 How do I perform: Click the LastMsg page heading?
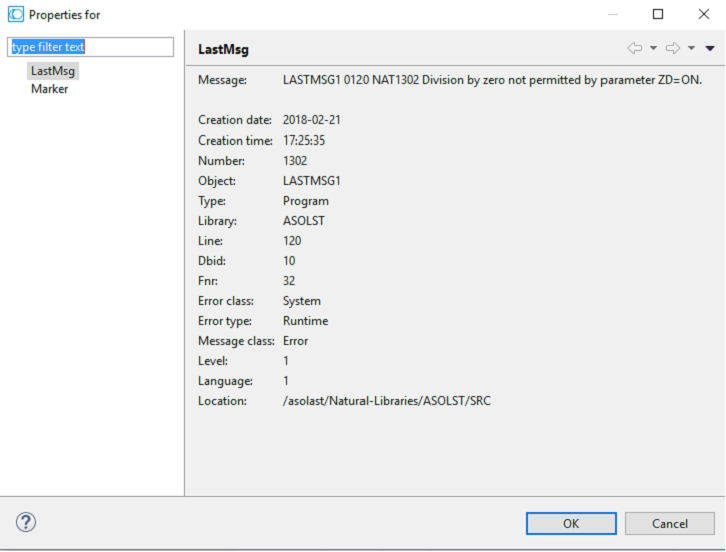click(x=224, y=49)
